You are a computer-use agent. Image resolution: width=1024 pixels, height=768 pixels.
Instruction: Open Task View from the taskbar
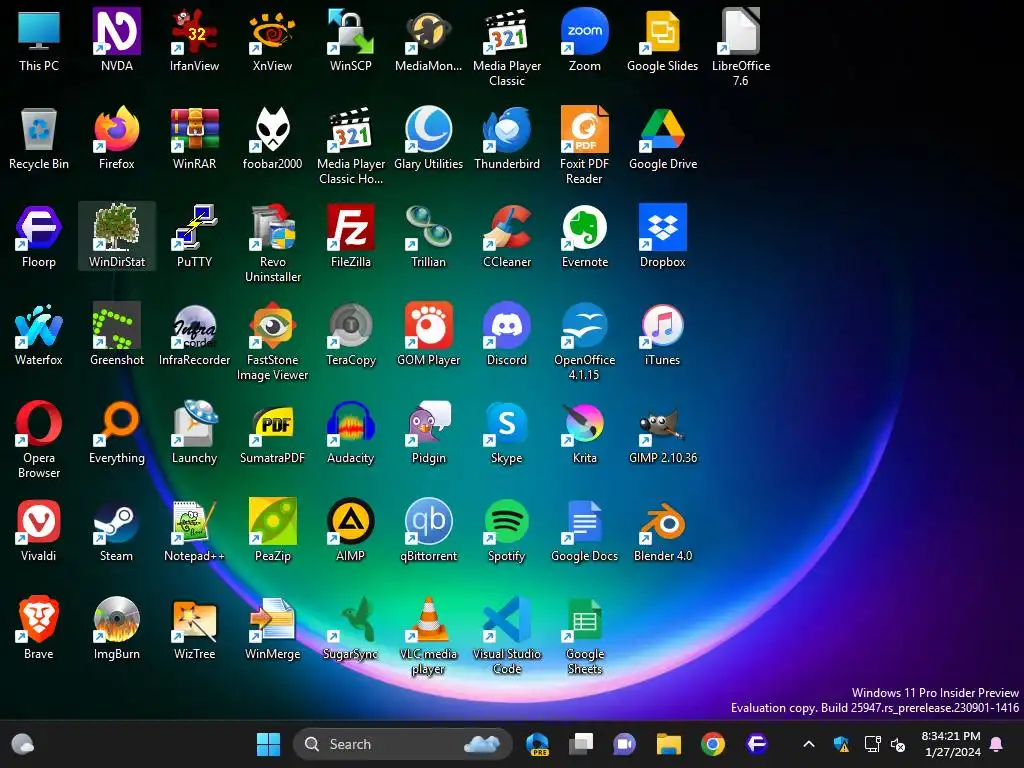pos(581,744)
